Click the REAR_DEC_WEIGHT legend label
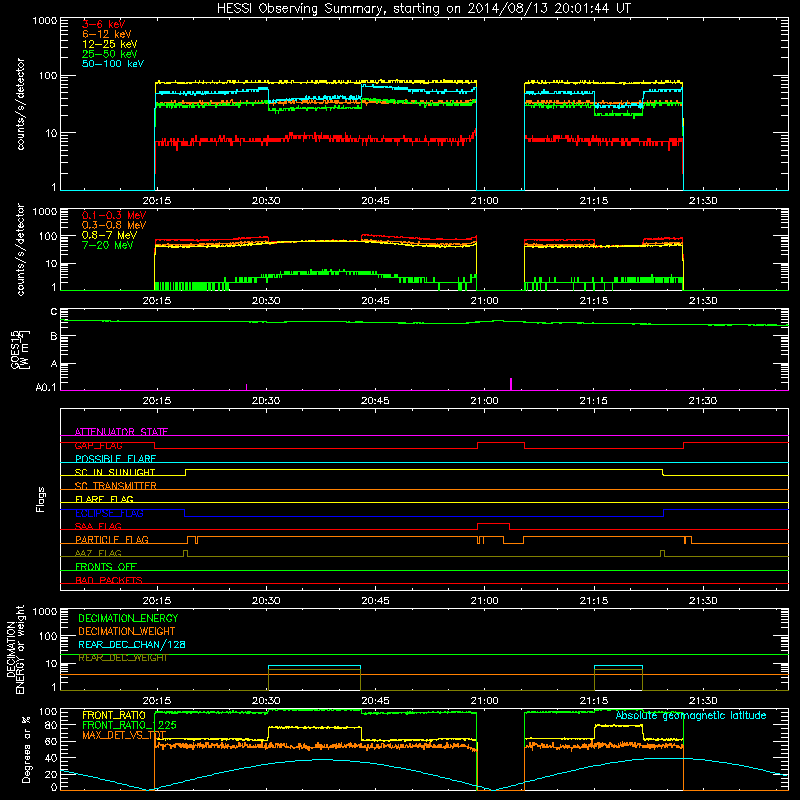Image resolution: width=800 pixels, height=800 pixels. pyautogui.click(x=123, y=658)
